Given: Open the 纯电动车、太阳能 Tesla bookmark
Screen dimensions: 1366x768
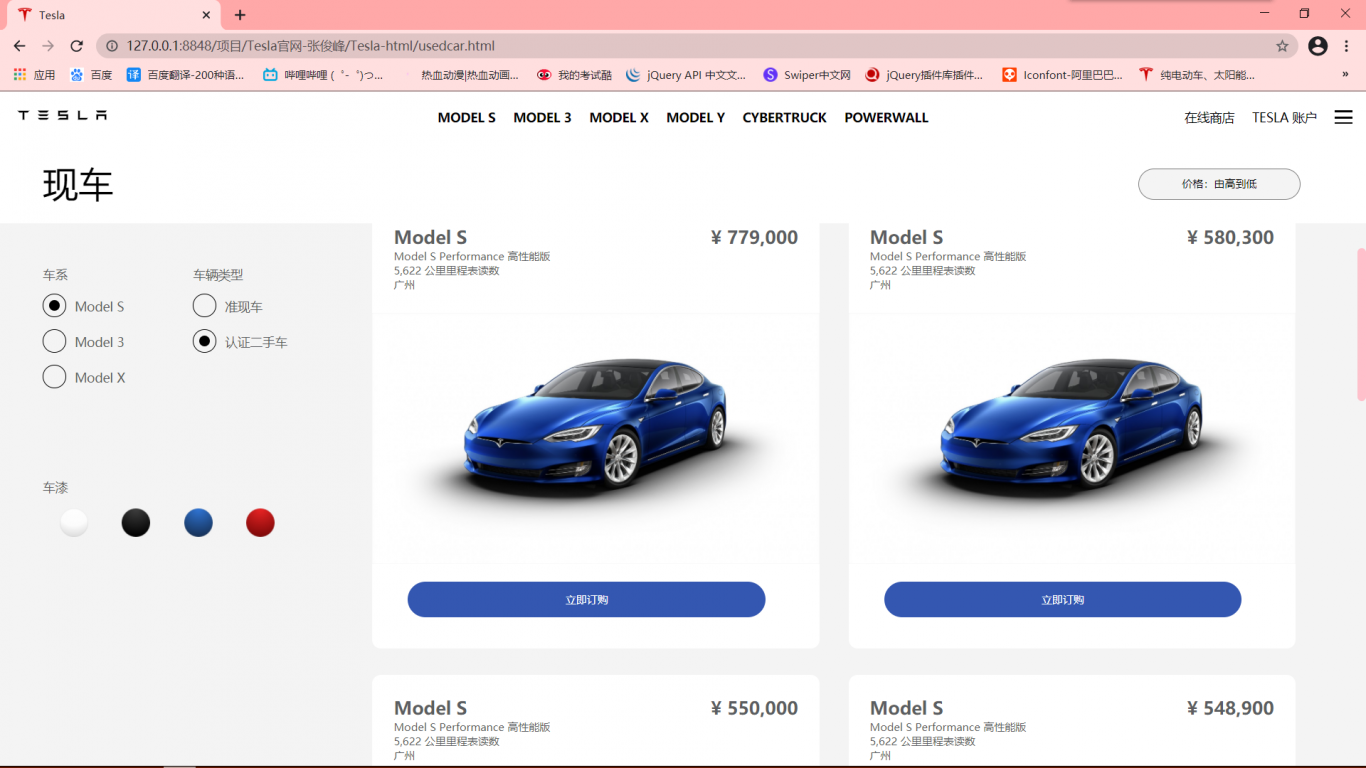Looking at the screenshot, I should coord(1197,75).
